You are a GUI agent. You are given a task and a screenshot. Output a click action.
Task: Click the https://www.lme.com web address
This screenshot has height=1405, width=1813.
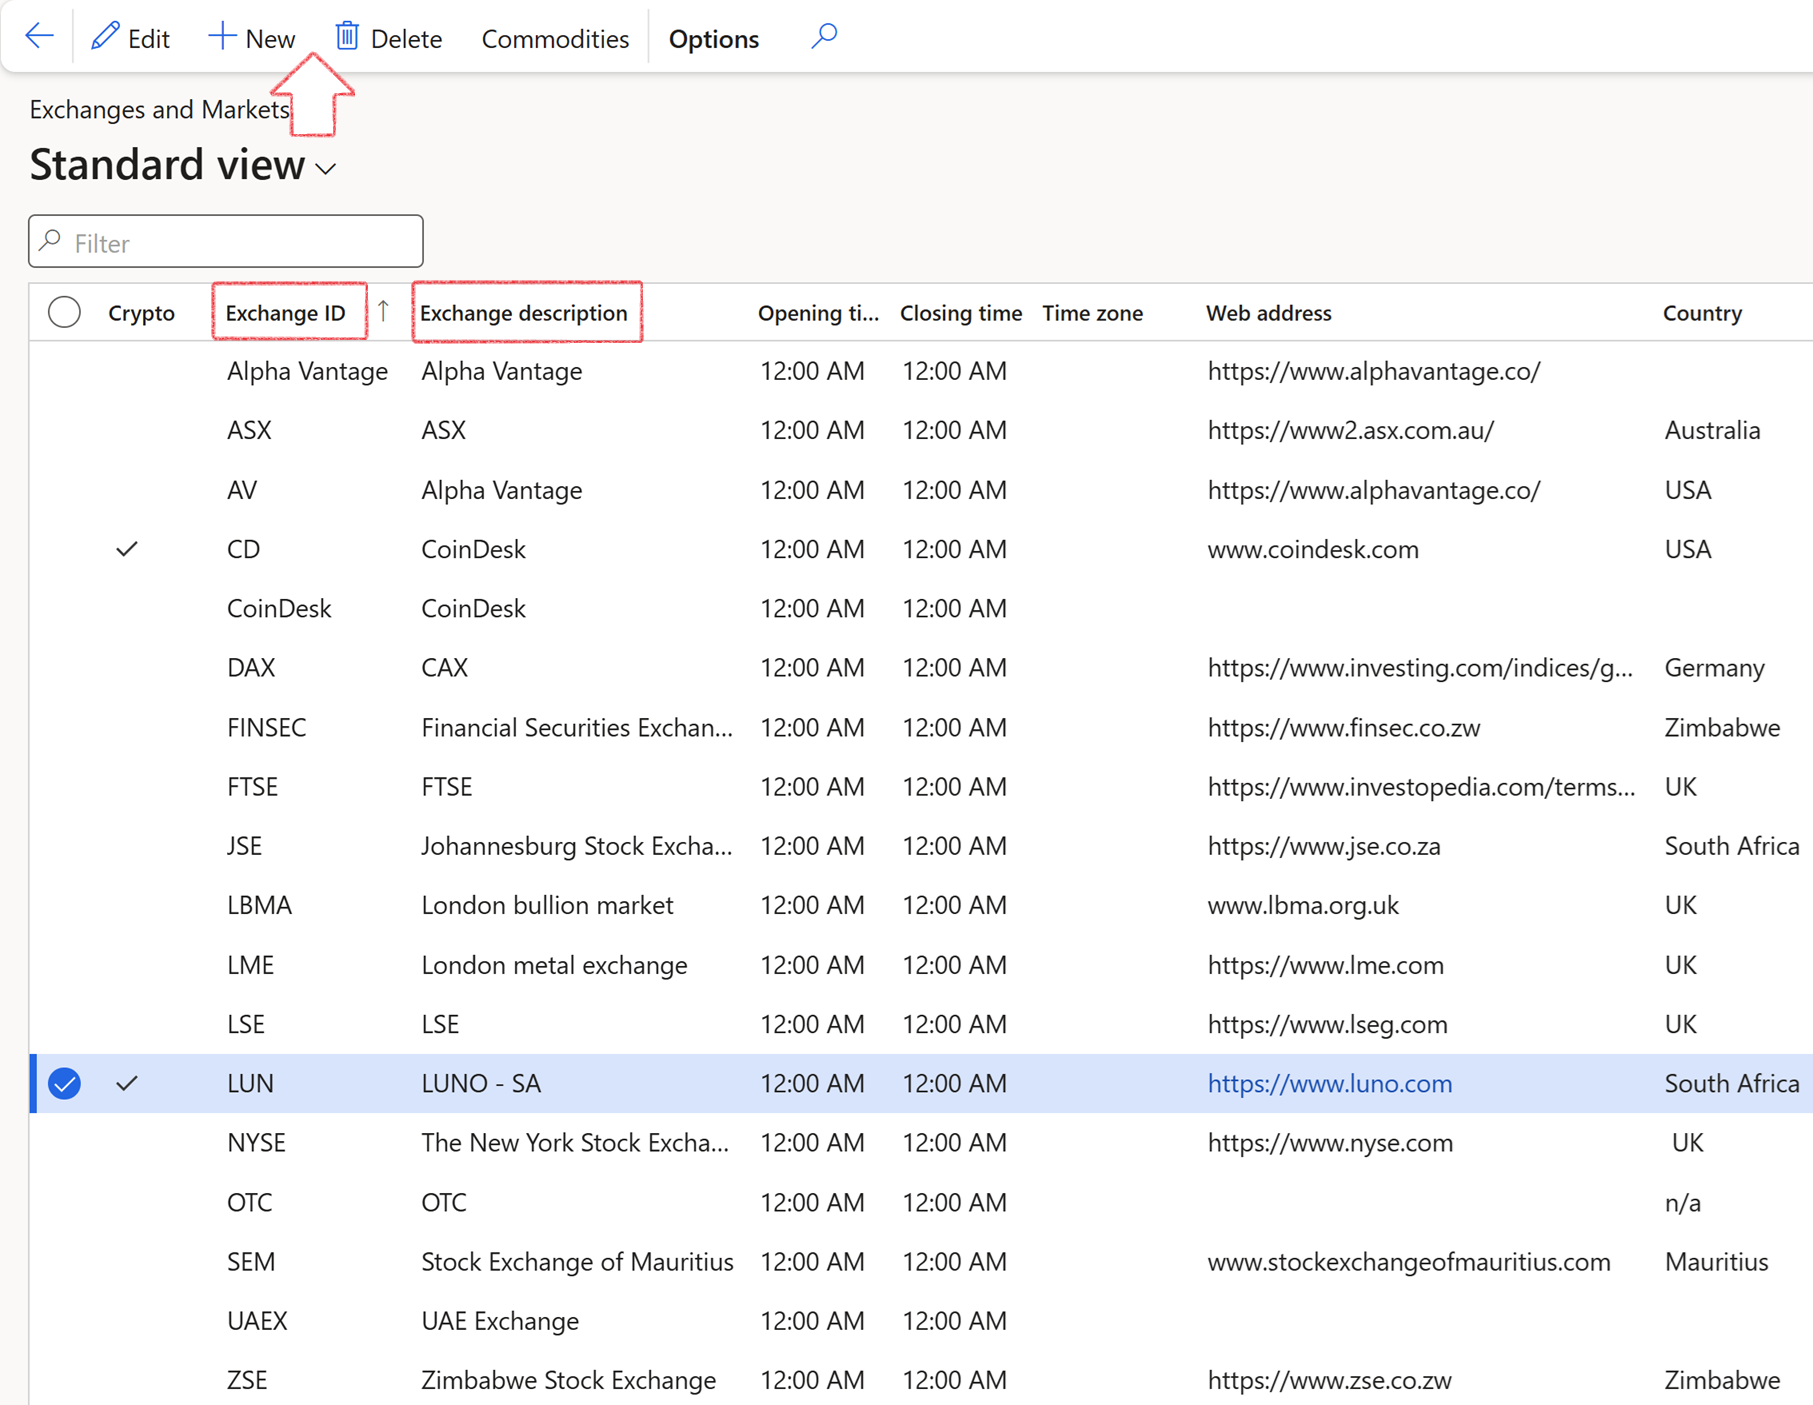tap(1325, 965)
